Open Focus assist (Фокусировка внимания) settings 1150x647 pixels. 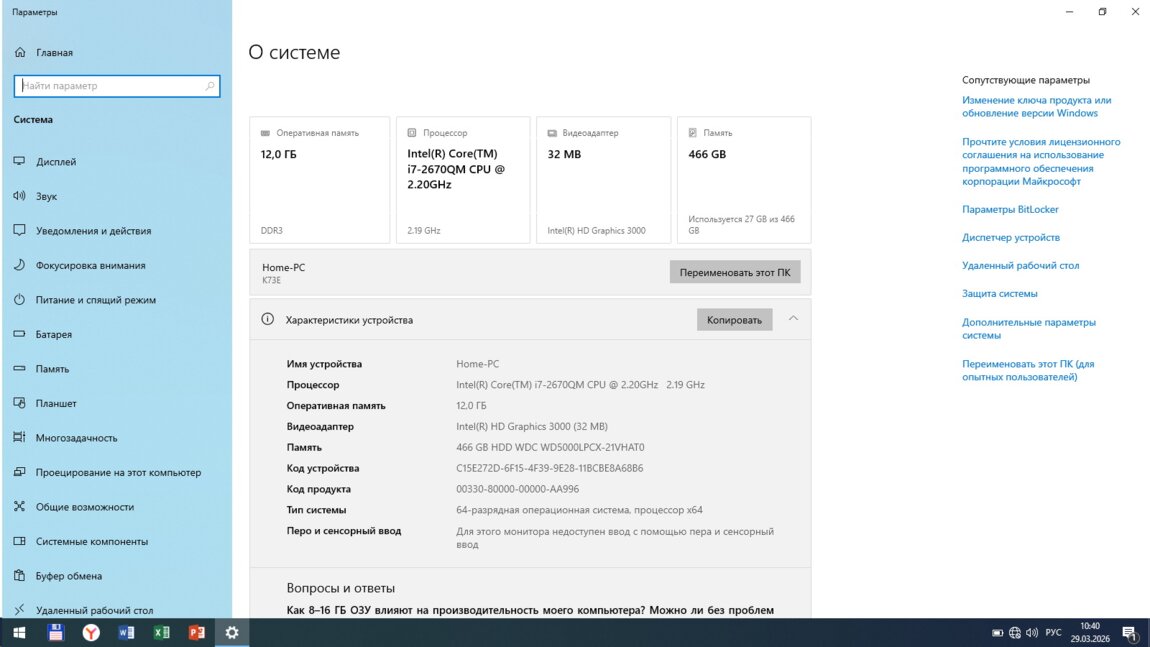(90, 266)
